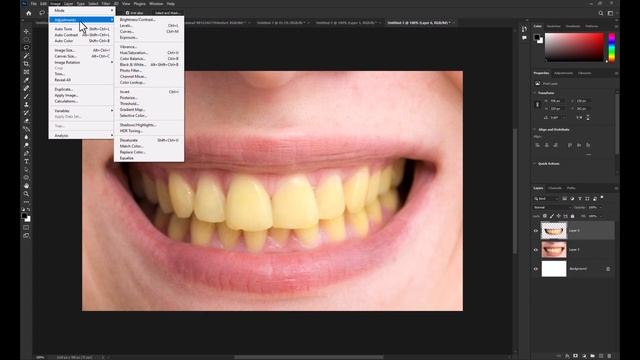640x360 pixels.
Task: Select the Eyedropper tool
Action: 26,80
